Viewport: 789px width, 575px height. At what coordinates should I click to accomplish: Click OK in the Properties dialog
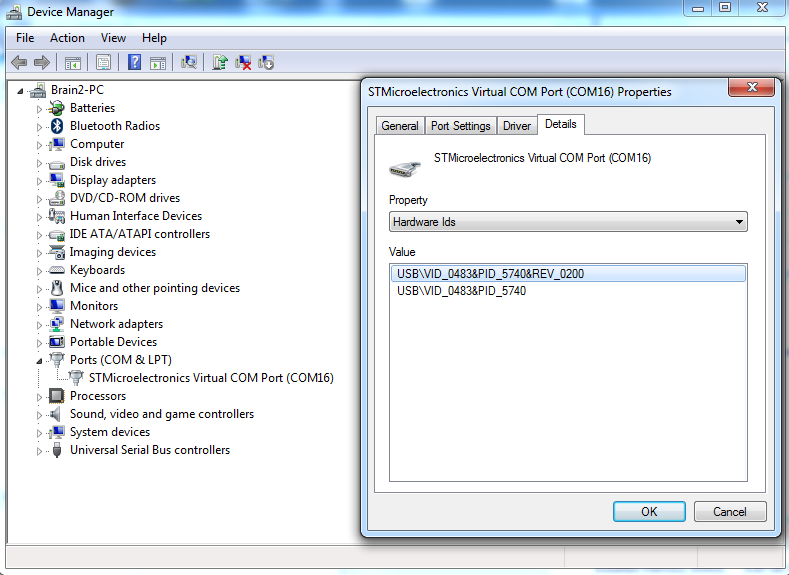649,512
